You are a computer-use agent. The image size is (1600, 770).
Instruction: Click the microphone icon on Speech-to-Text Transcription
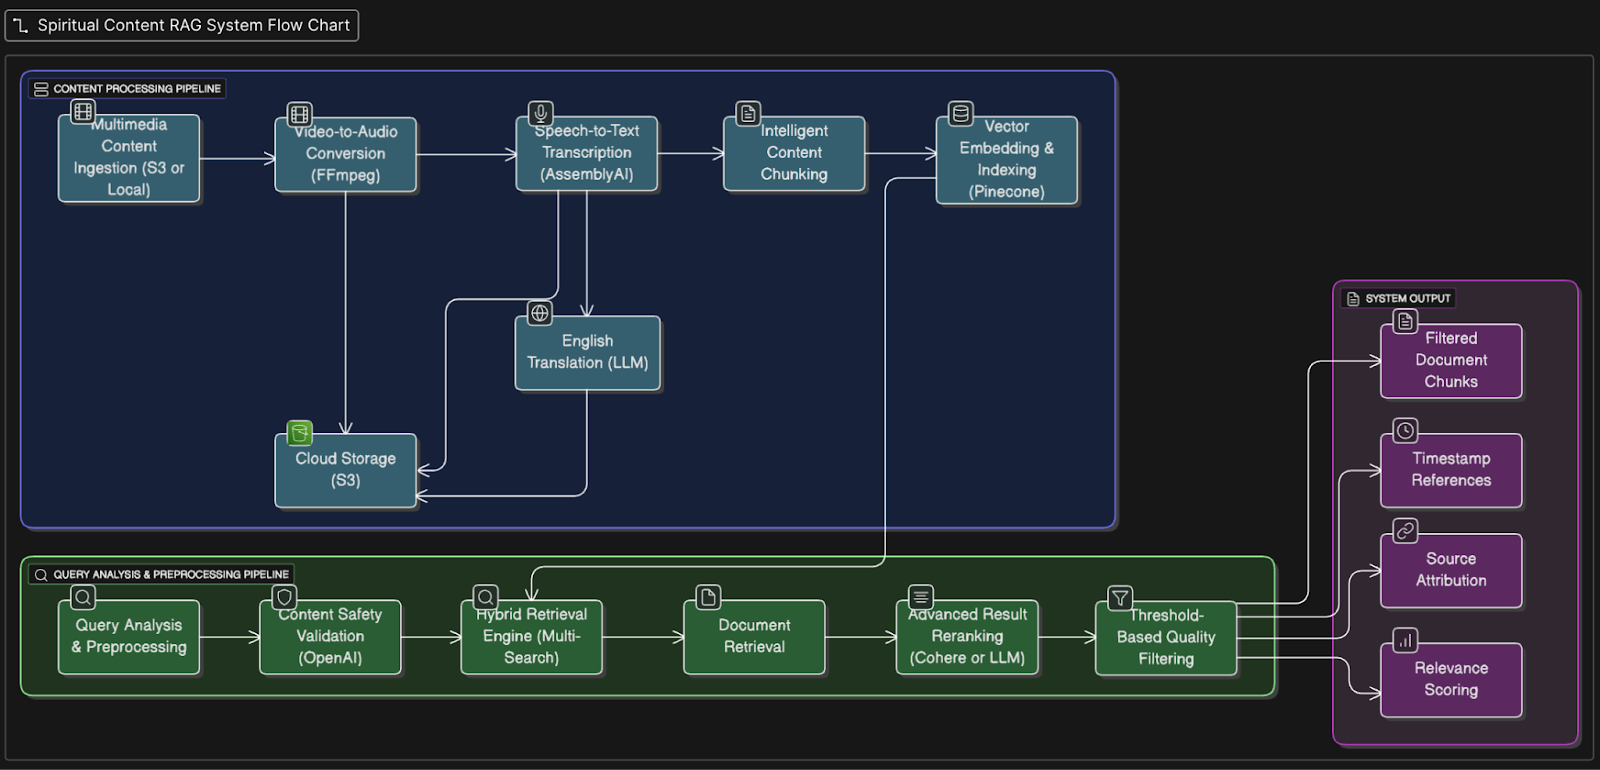point(540,113)
